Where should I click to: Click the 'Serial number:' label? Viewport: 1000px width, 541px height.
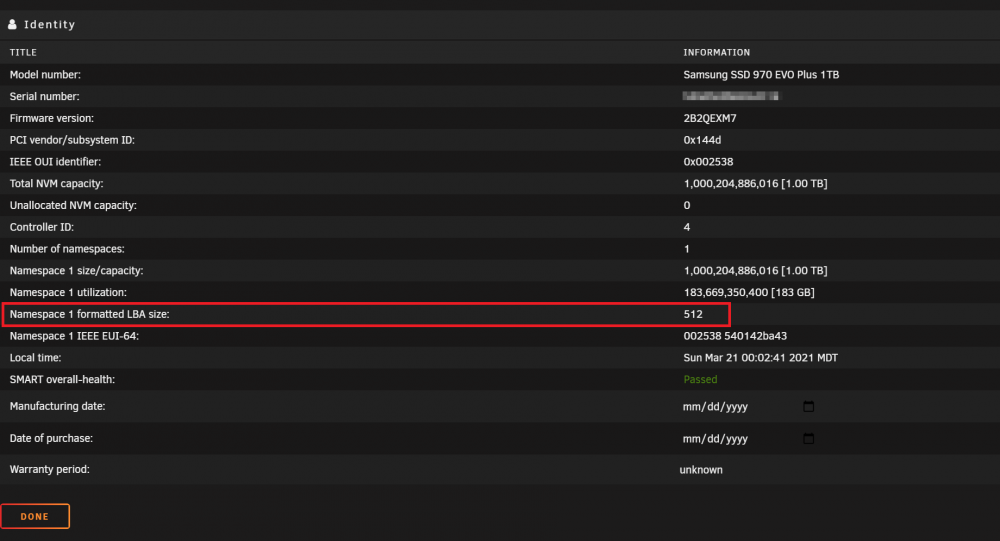(x=45, y=96)
